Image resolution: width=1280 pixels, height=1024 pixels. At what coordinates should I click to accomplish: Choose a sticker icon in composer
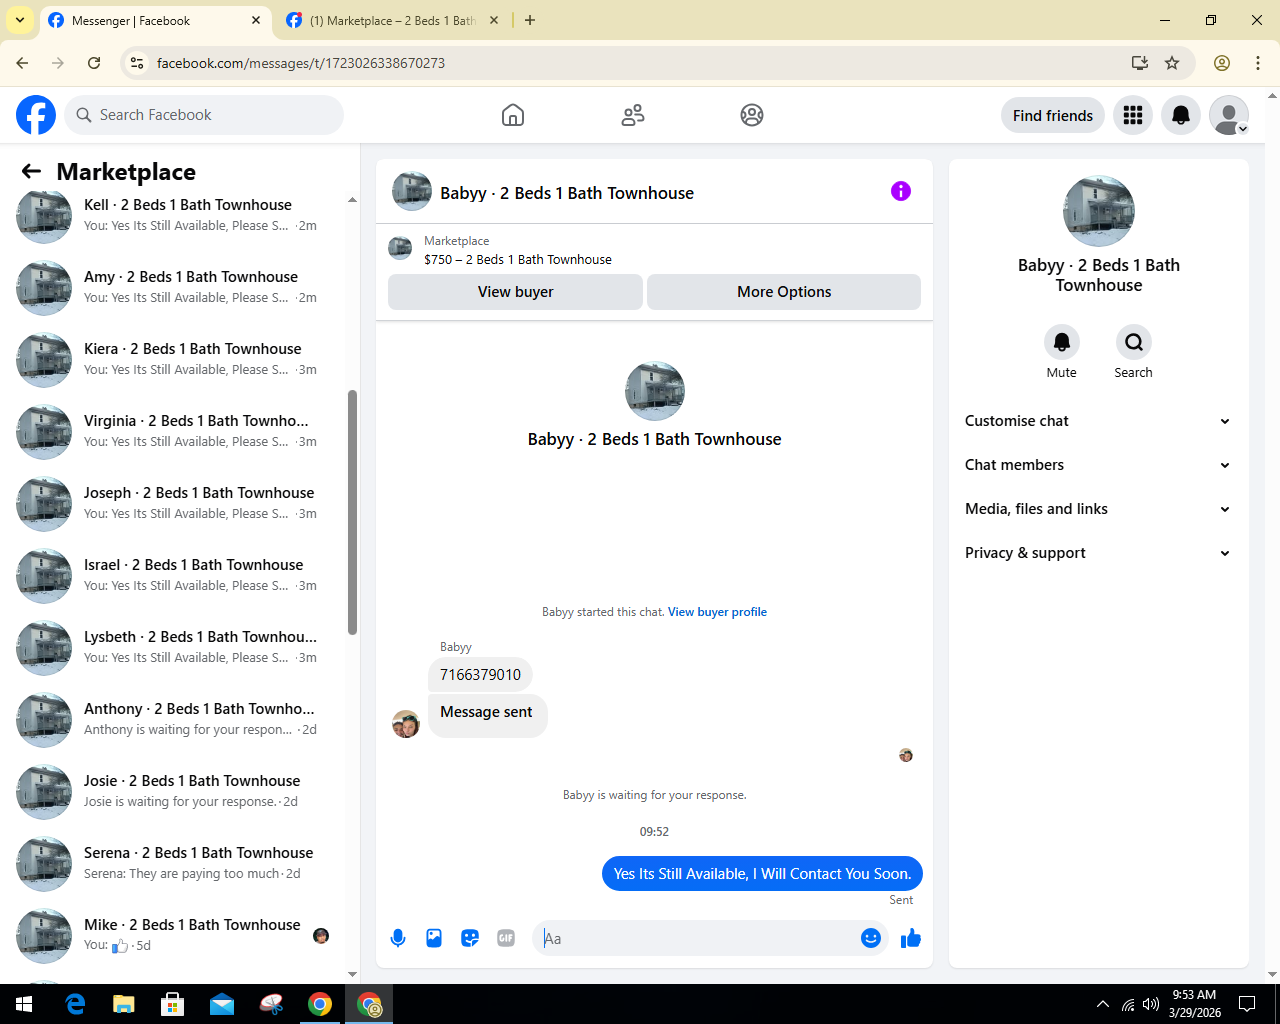tap(470, 938)
